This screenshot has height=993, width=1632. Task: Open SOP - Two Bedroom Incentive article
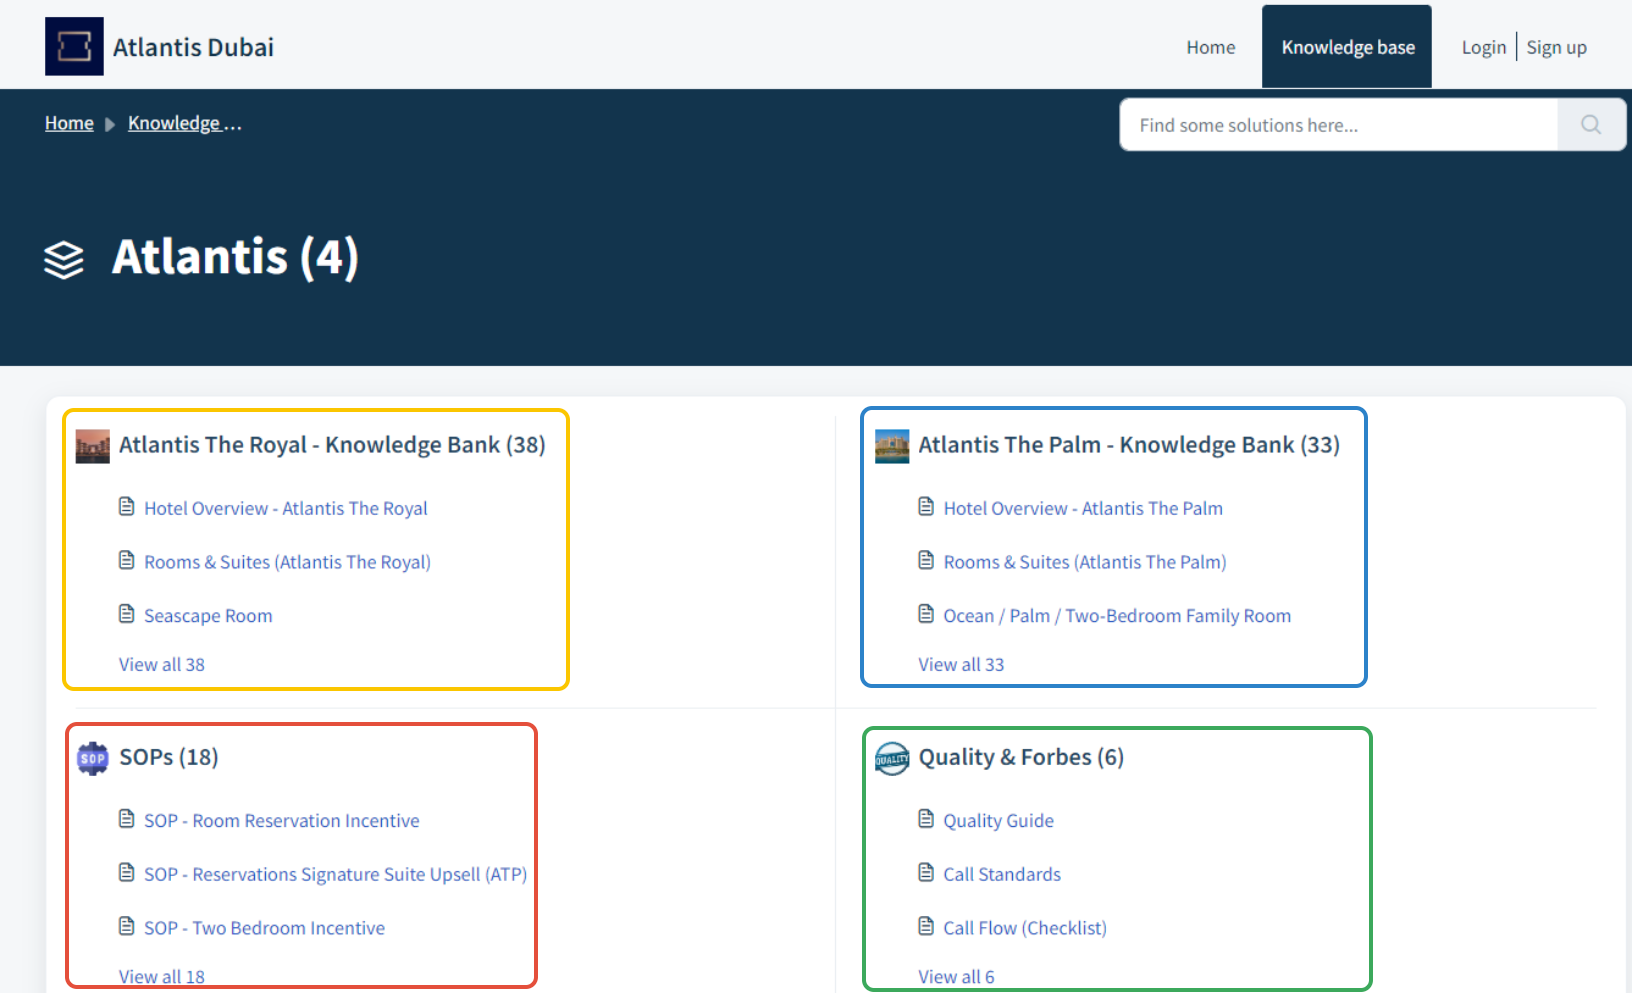click(264, 928)
